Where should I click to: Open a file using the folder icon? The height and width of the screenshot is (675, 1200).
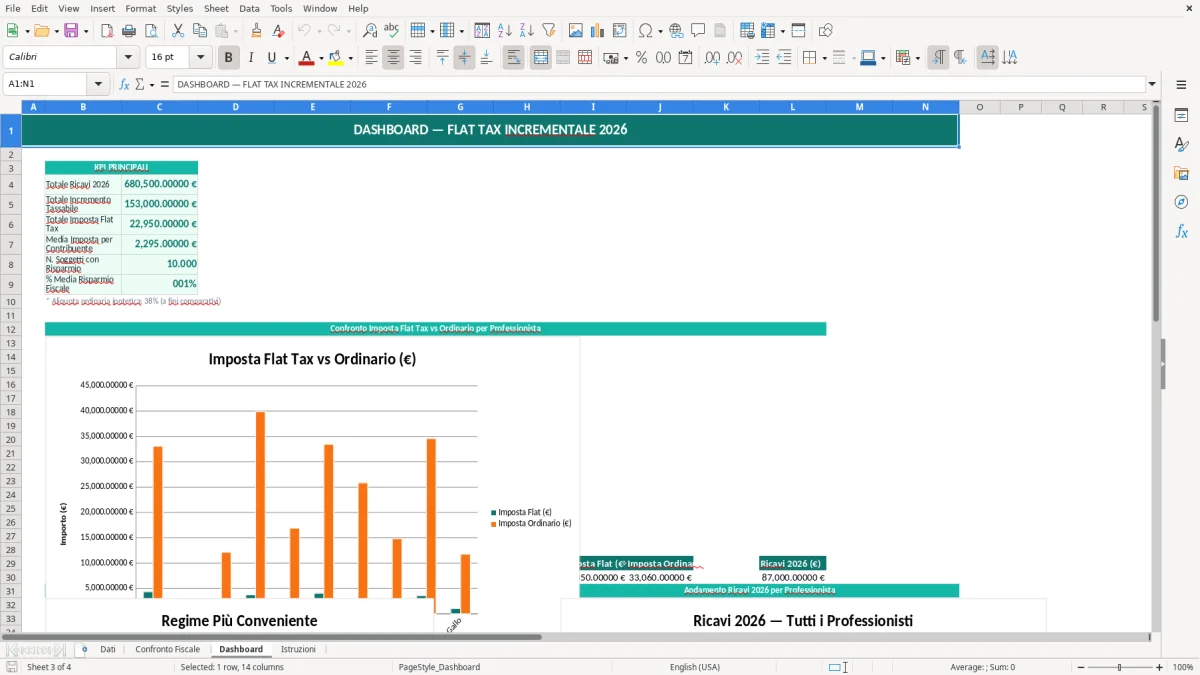(41, 31)
